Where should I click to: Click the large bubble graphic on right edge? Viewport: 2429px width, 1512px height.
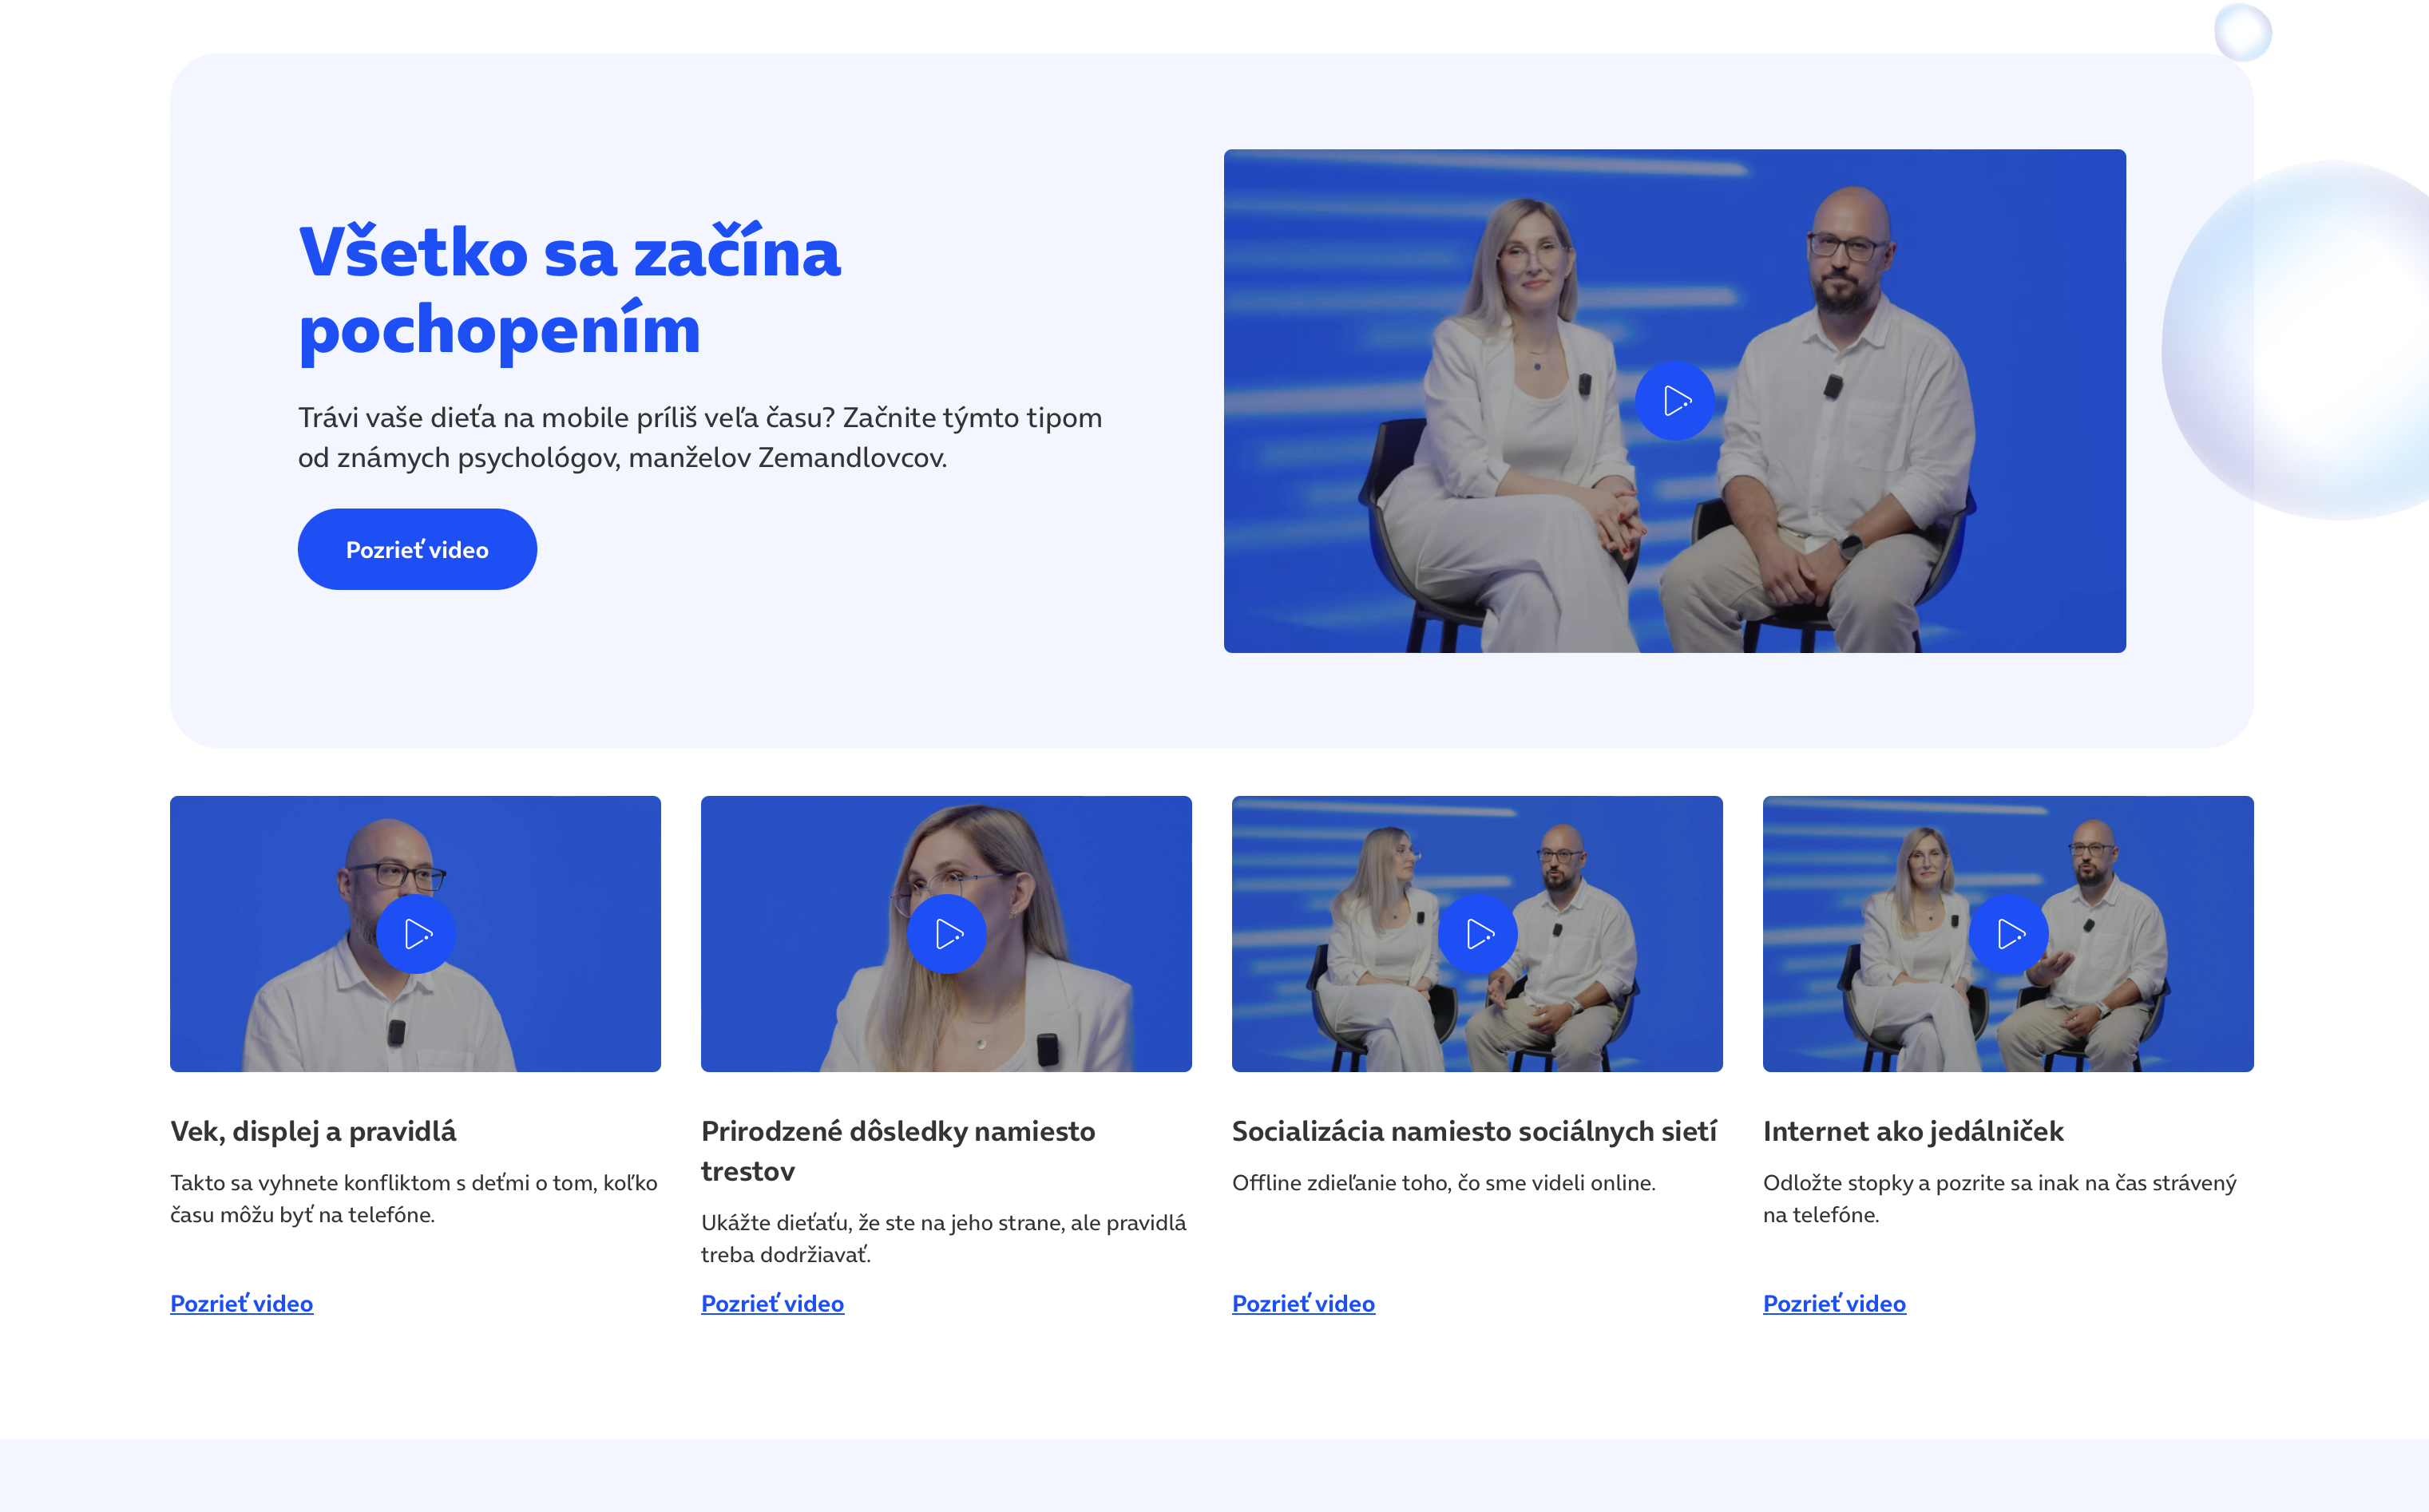[x=2320, y=340]
